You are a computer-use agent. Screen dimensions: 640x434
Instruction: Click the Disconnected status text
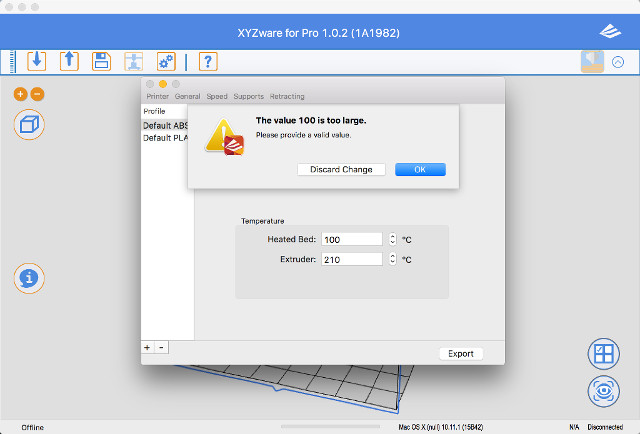(605, 427)
